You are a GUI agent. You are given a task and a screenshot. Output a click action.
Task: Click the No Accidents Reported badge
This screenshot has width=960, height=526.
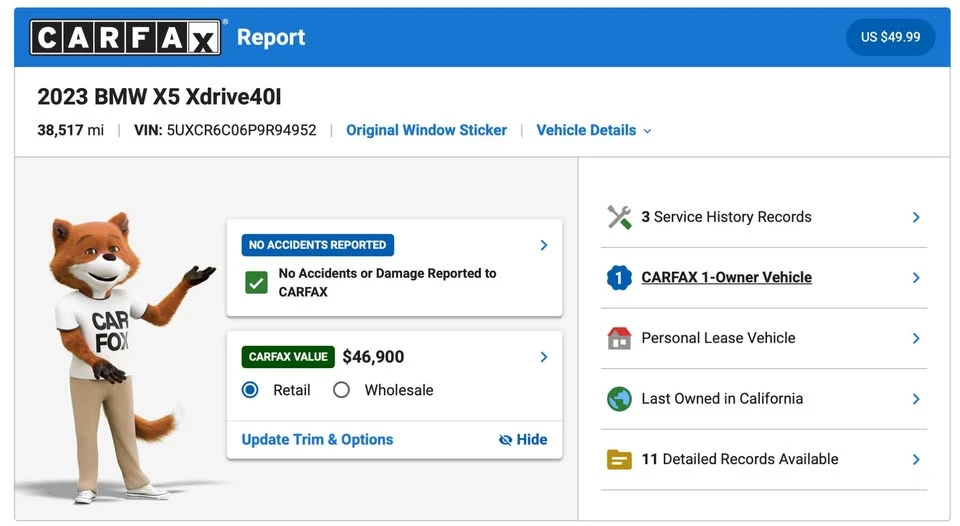pos(317,245)
